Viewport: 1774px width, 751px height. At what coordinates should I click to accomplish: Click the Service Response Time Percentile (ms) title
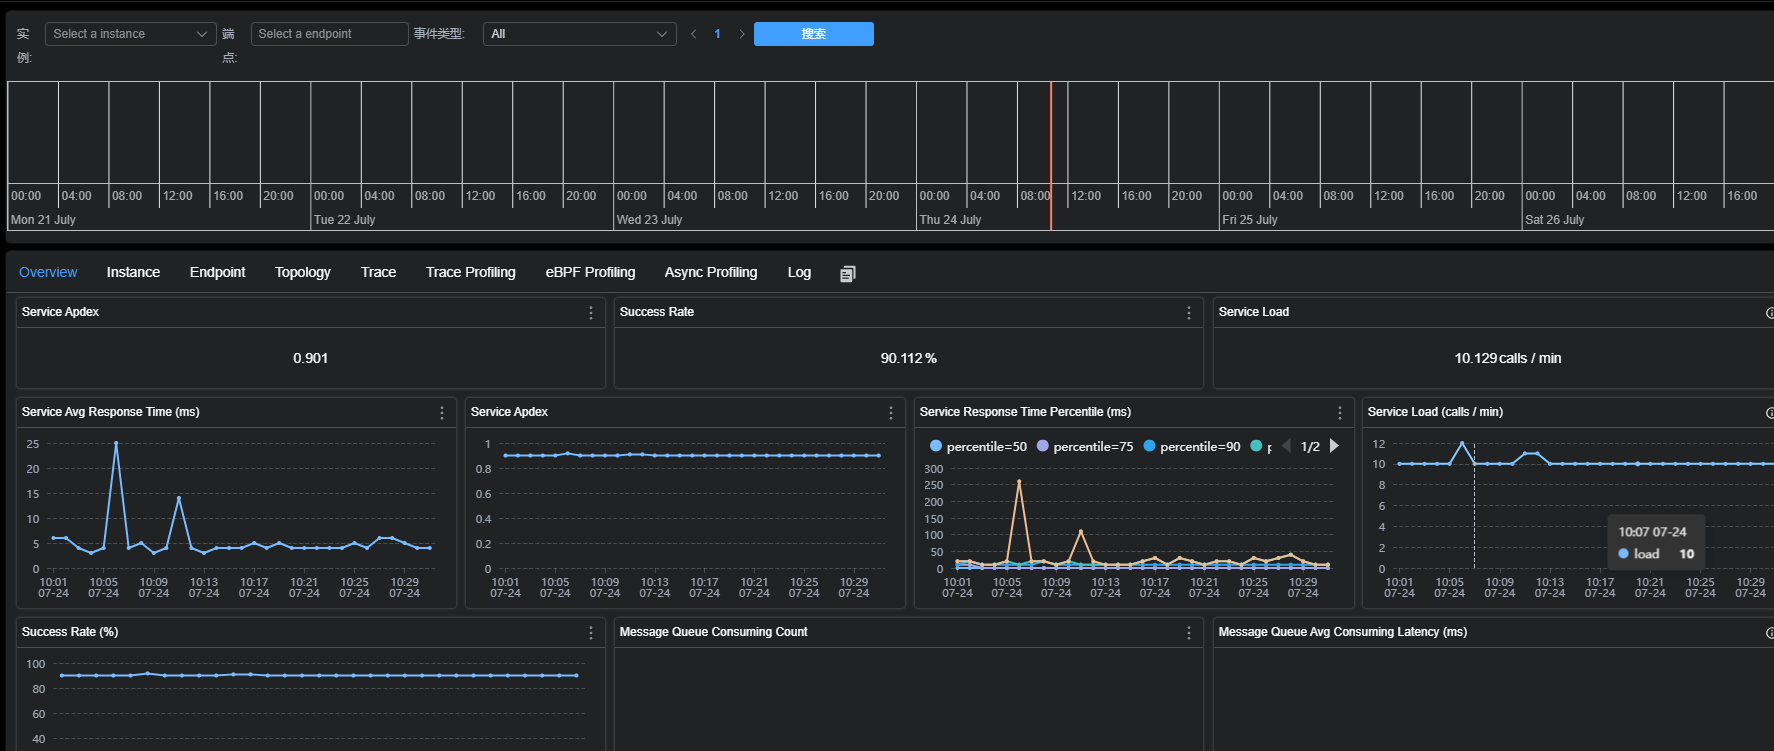pos(1025,412)
